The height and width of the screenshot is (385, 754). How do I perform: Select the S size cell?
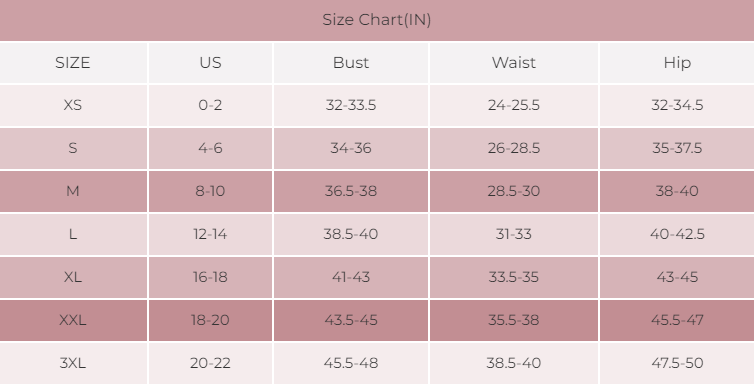pyautogui.click(x=73, y=148)
